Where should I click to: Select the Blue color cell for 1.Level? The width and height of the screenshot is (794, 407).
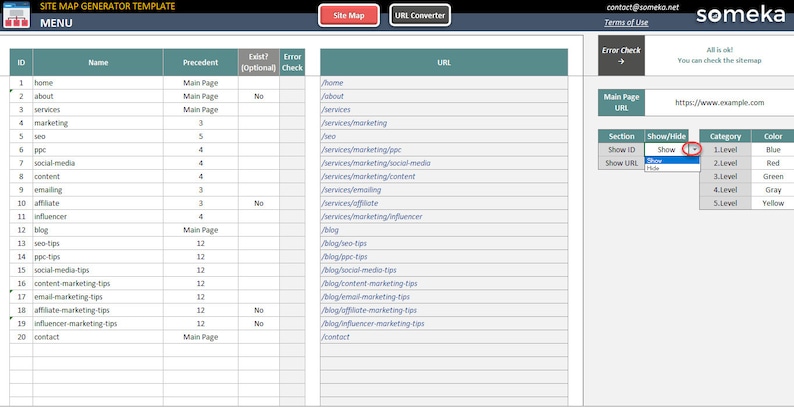click(x=773, y=149)
